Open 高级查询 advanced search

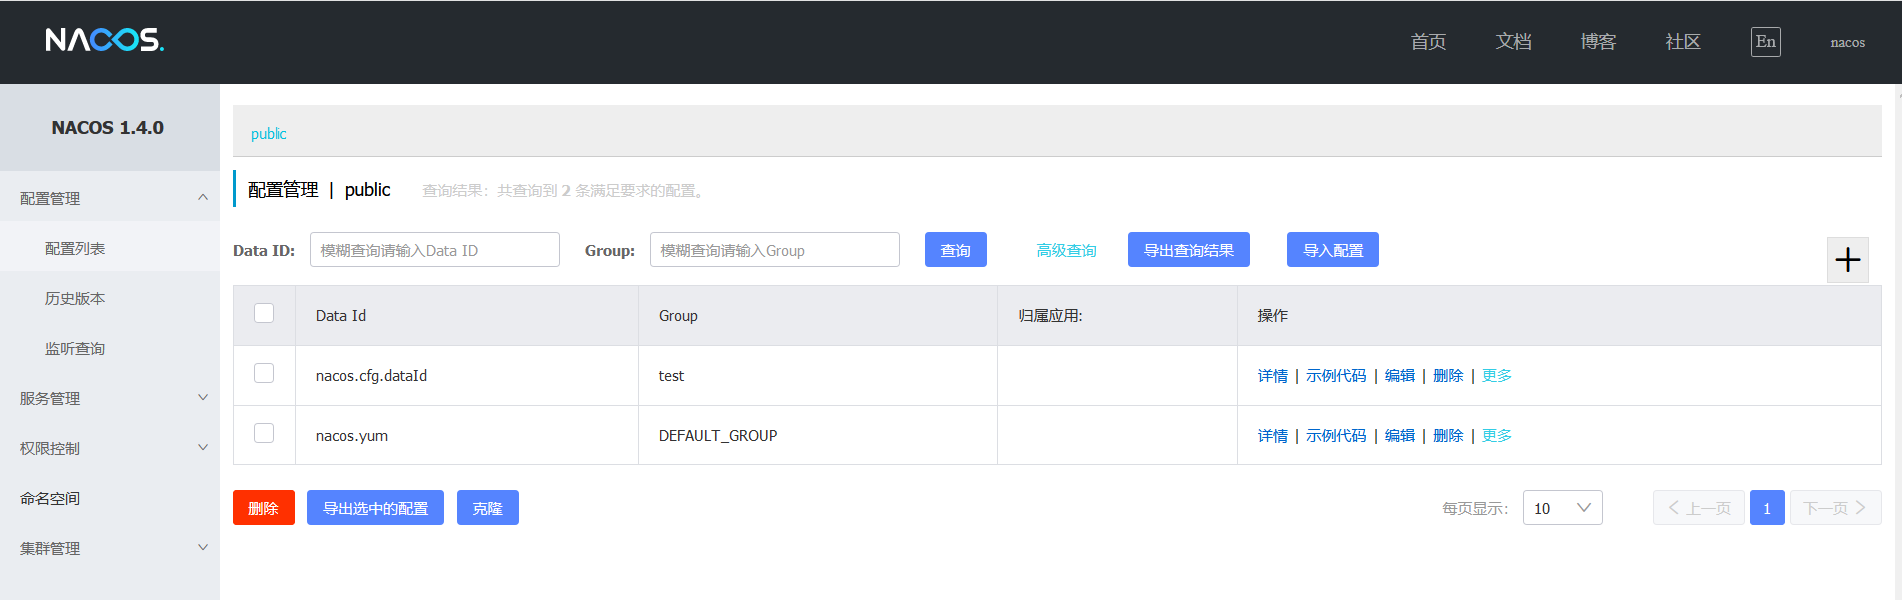1066,250
